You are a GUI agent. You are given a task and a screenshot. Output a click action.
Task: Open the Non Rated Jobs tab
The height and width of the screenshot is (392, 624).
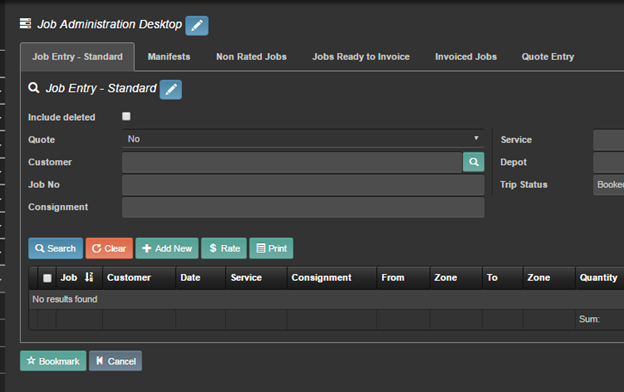point(251,57)
